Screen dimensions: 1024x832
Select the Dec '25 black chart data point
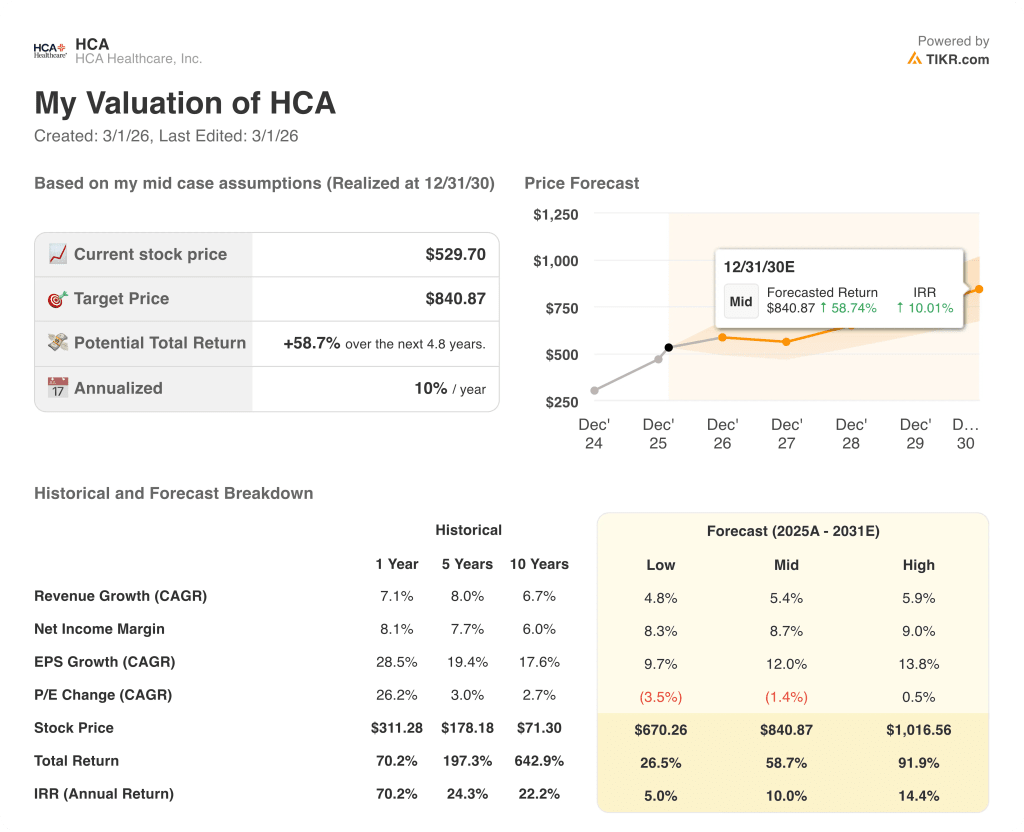tap(668, 348)
